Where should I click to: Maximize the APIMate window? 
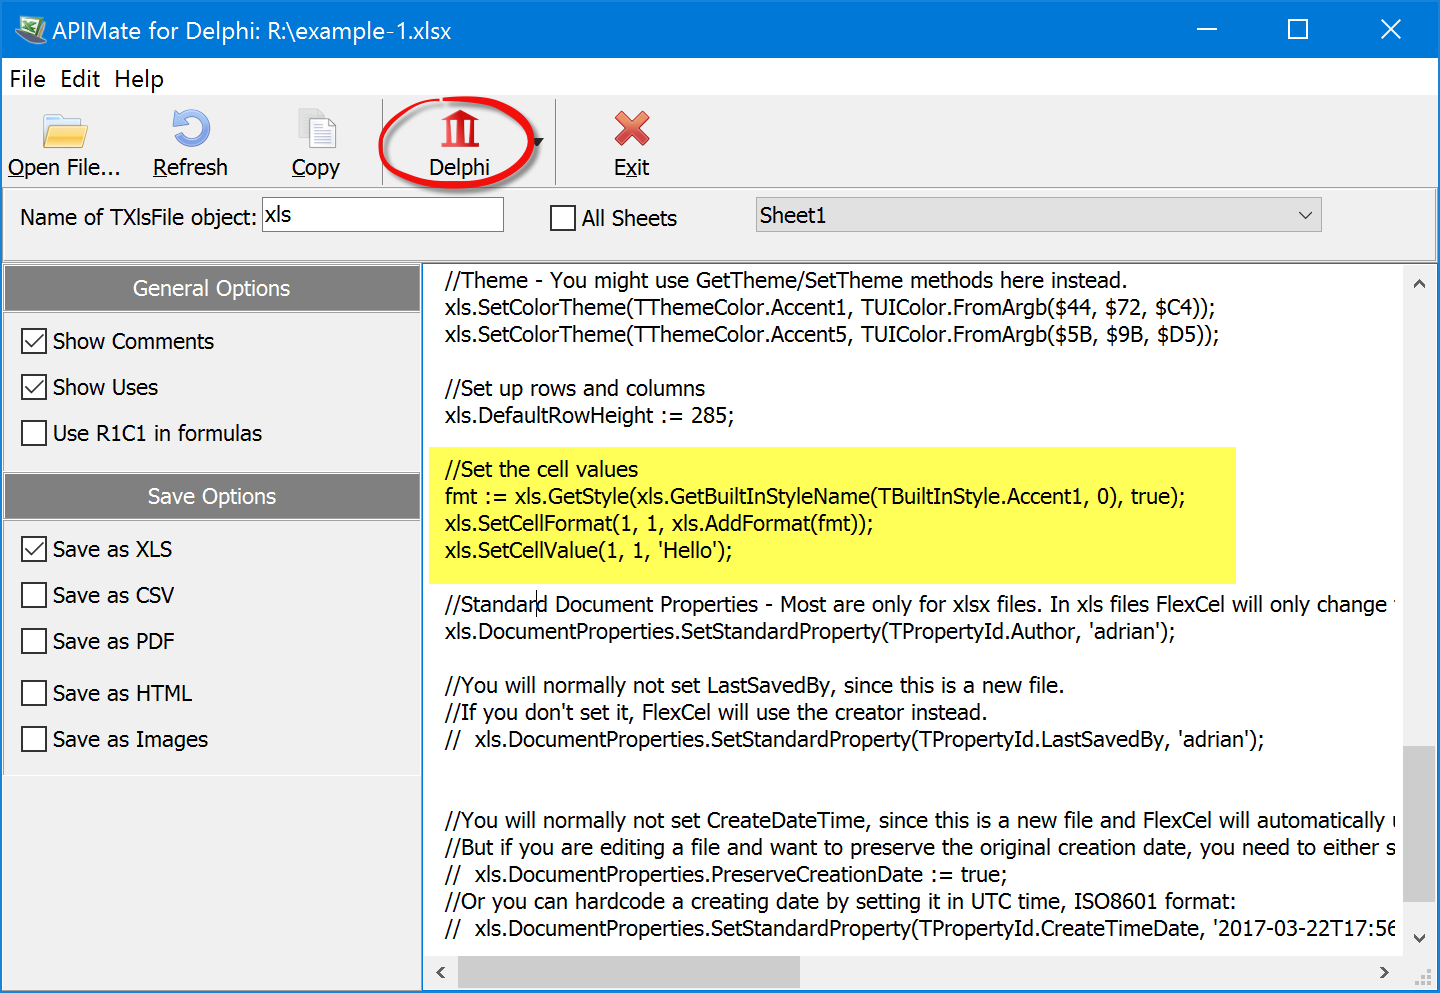[1298, 29]
